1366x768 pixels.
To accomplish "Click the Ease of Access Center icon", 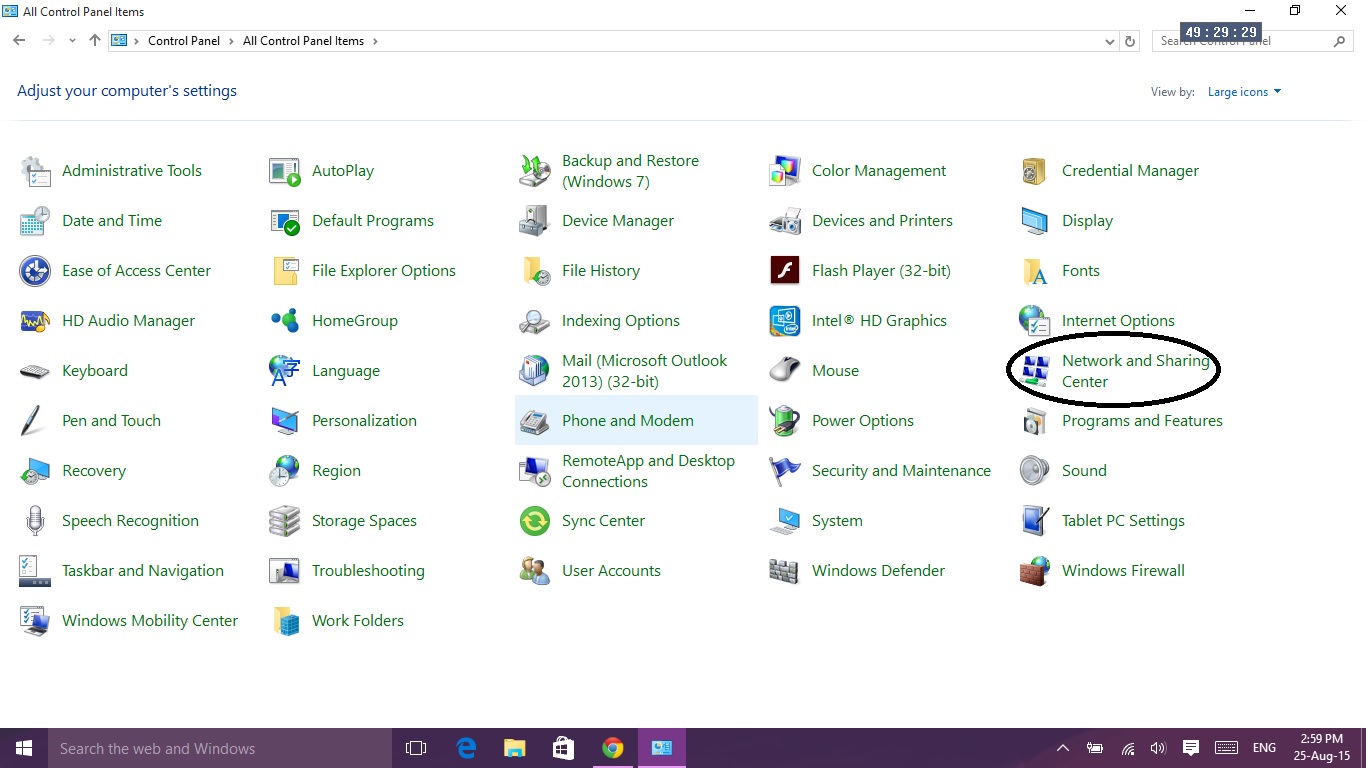I will tap(35, 271).
